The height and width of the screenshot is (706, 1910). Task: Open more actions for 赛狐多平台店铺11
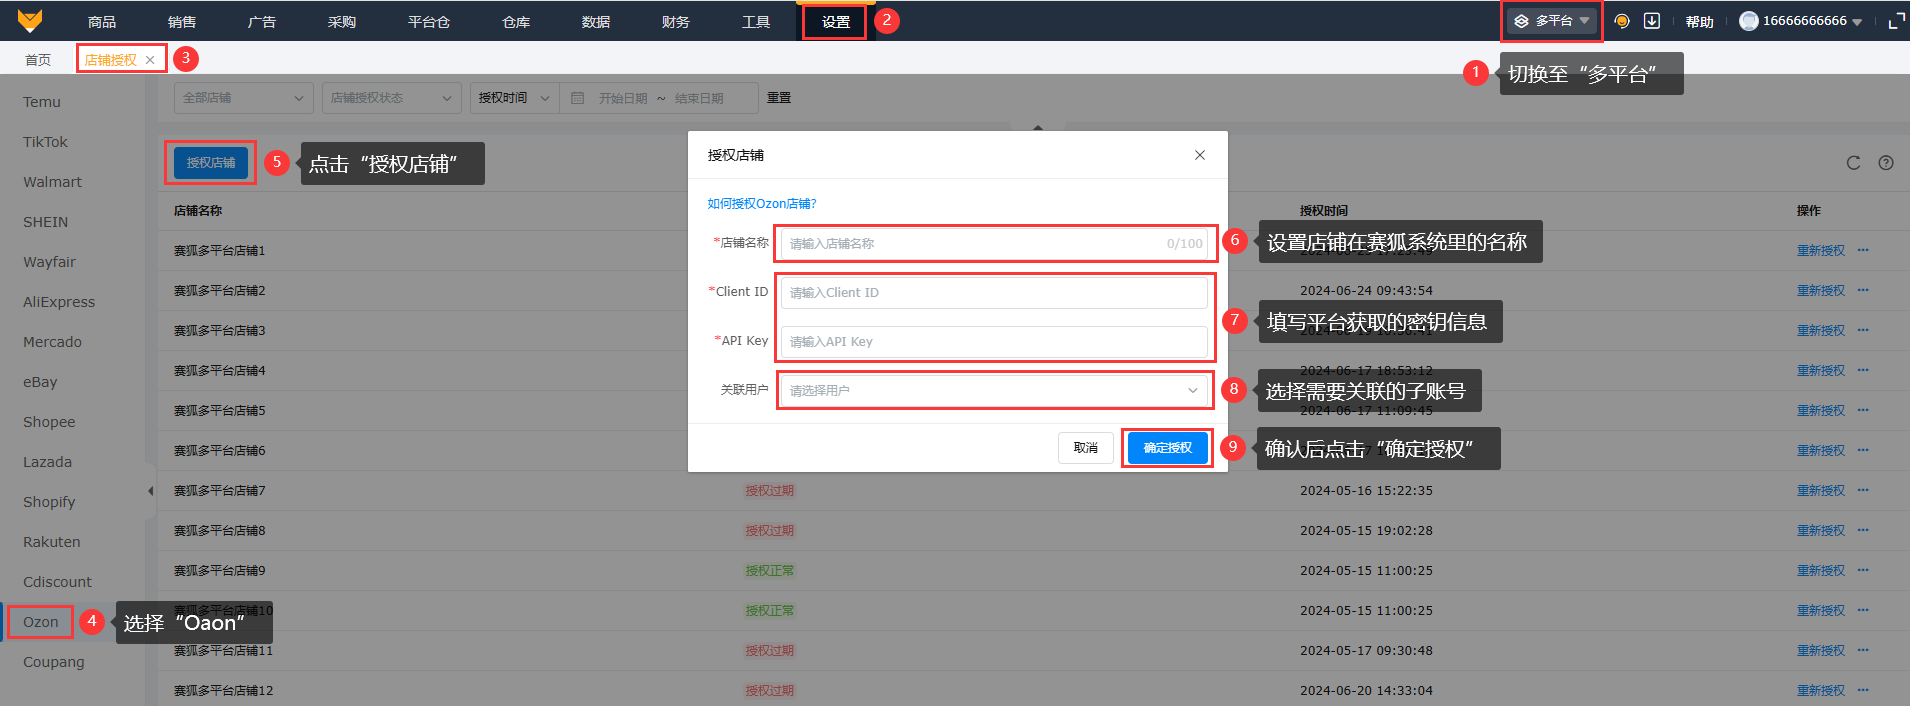pos(1863,650)
